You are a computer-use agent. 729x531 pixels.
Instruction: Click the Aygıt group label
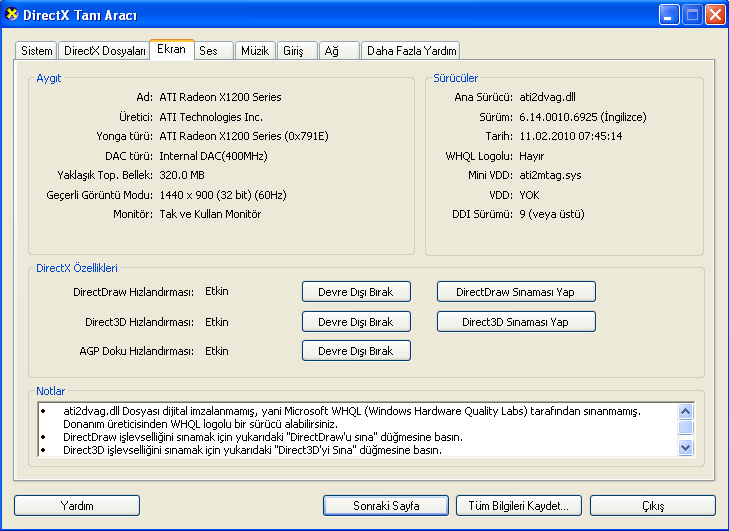pos(49,78)
